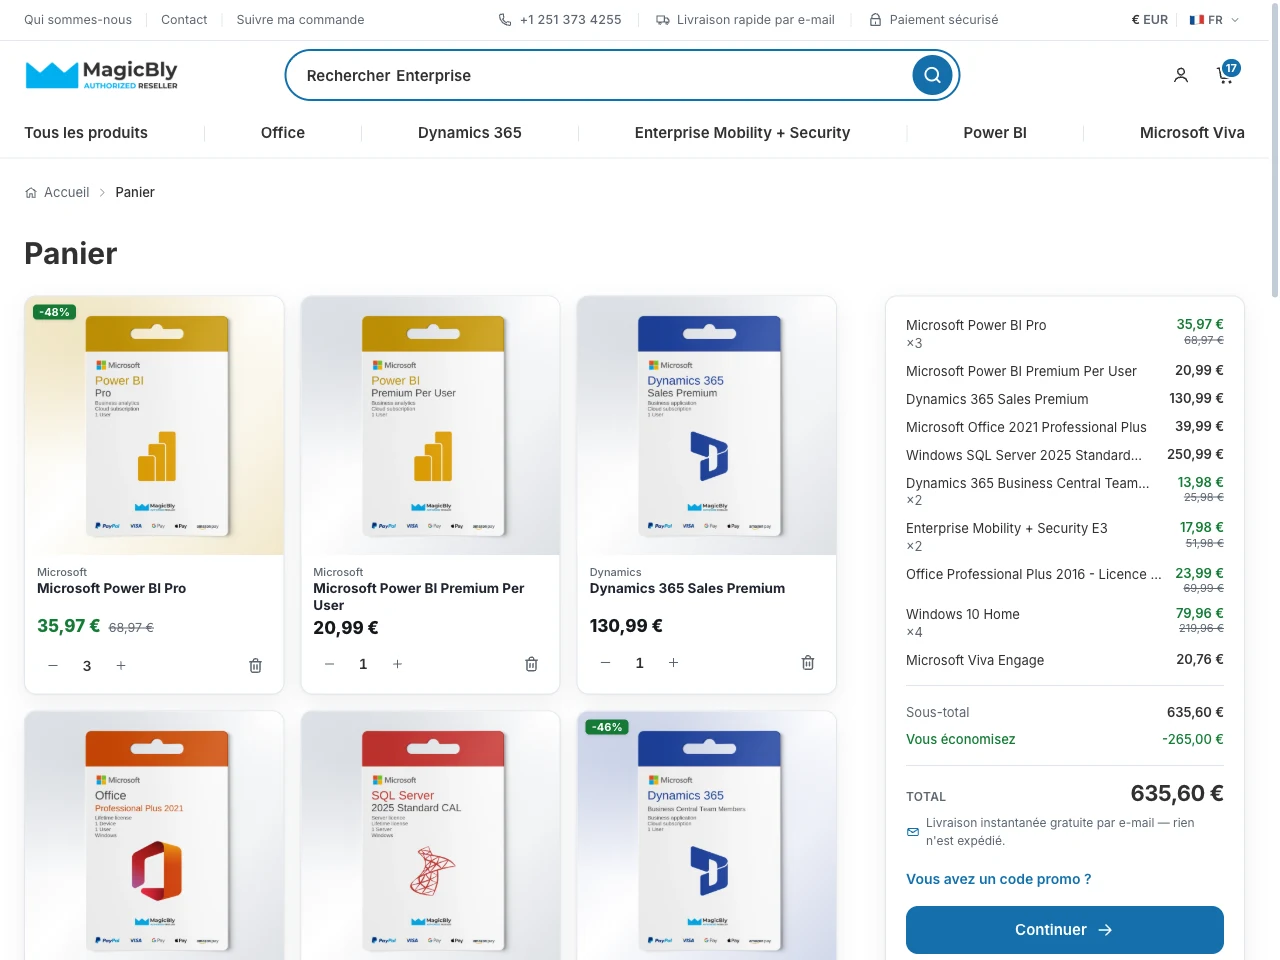Remove Power BI Premium Per User item
Viewport: 1280px width, 960px height.
click(531, 664)
